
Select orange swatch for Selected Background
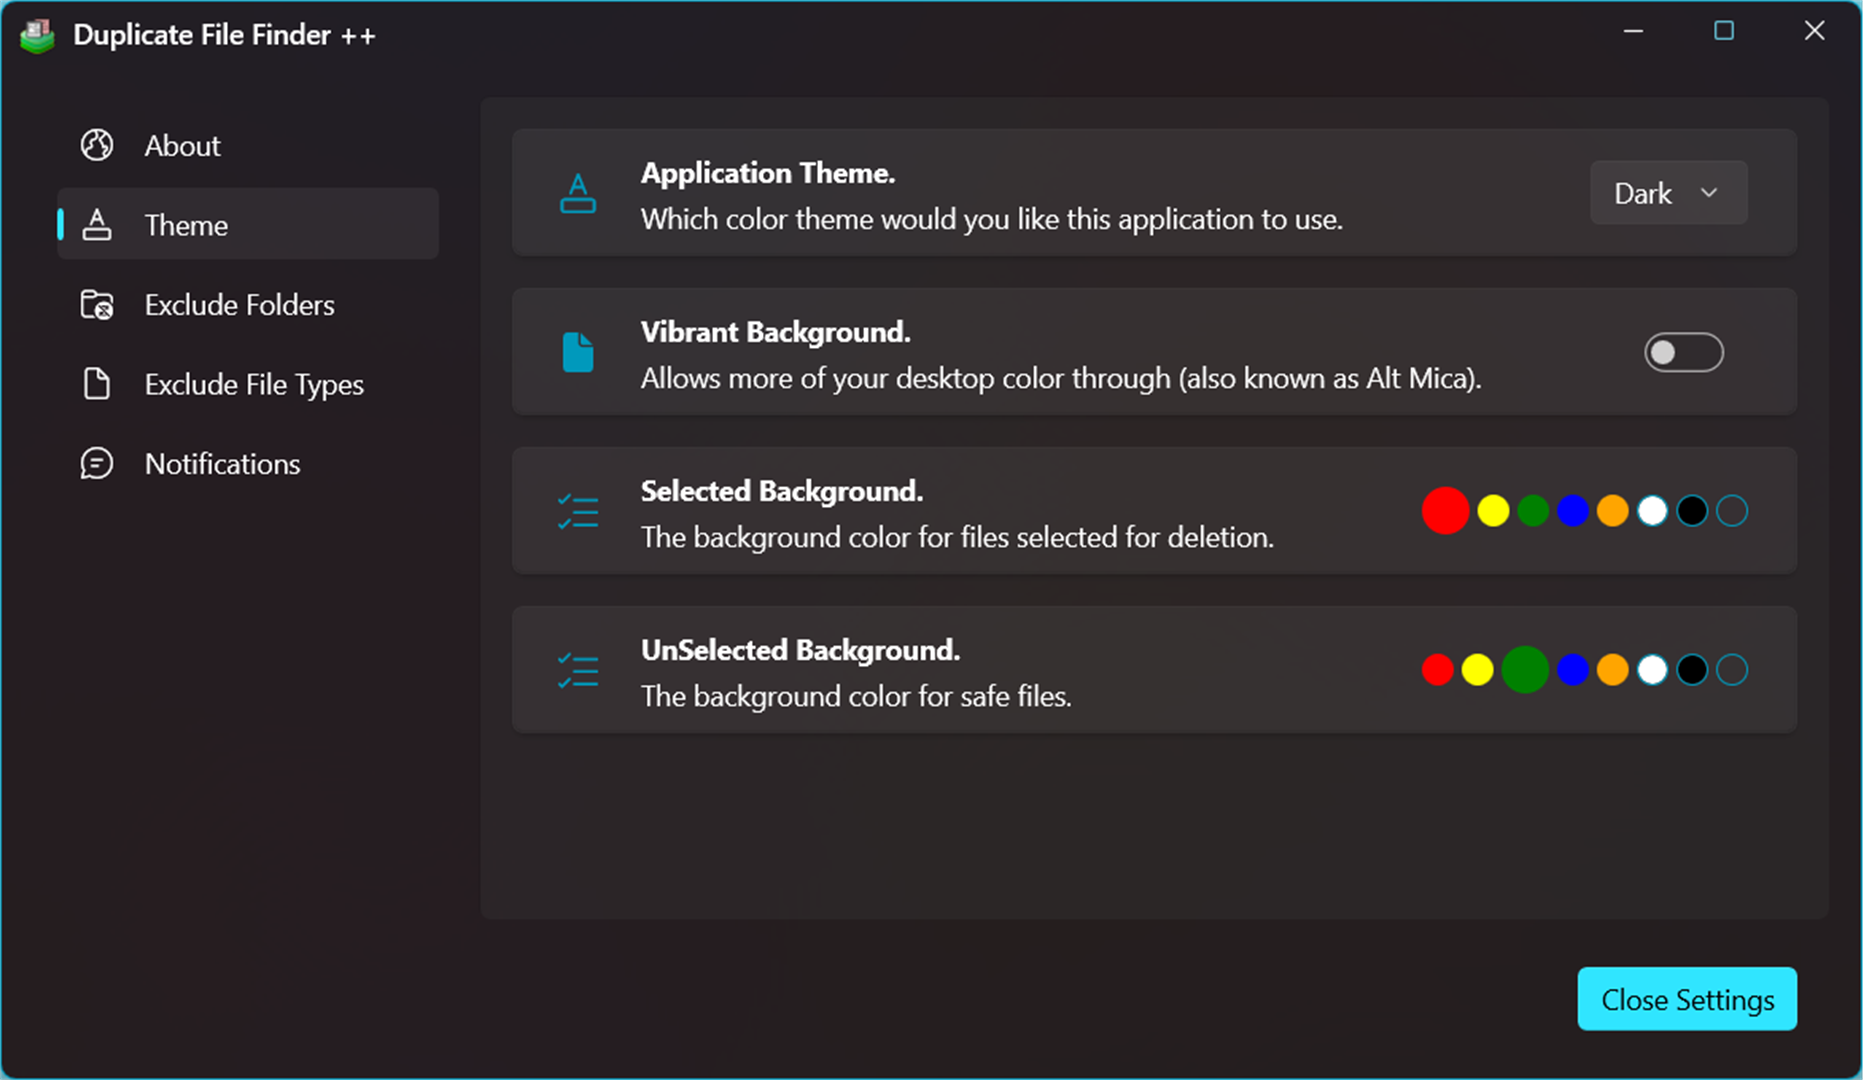[x=1612, y=511]
